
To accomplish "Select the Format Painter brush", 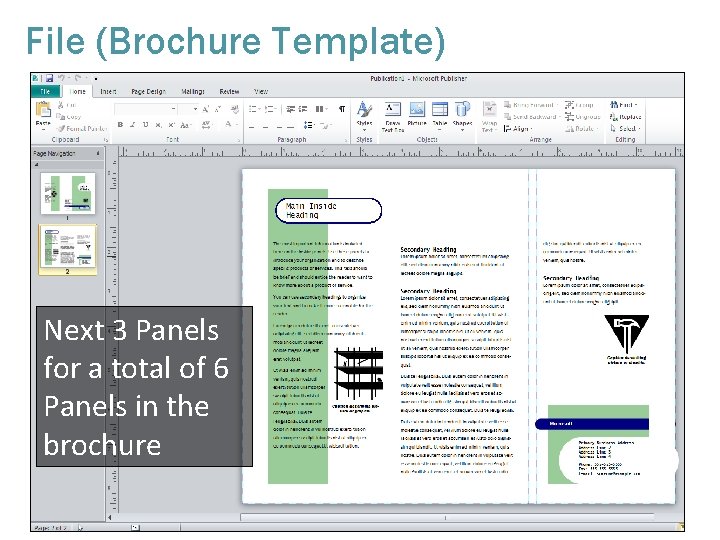I will [x=61, y=129].
